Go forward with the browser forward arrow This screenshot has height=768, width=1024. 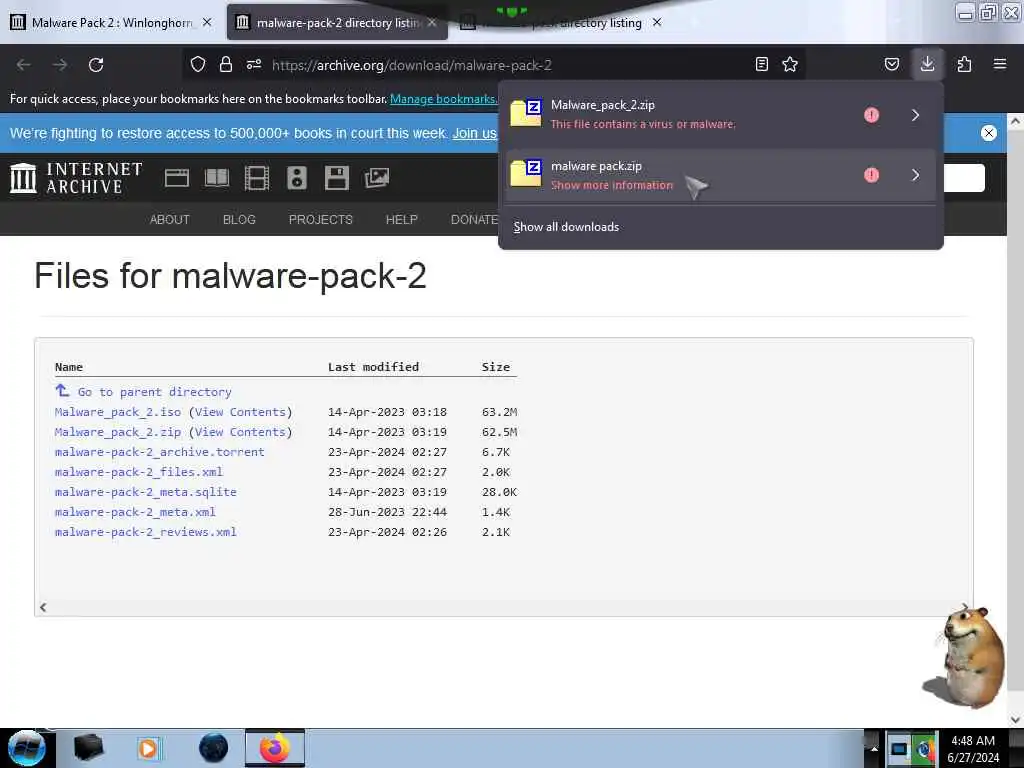tap(60, 65)
